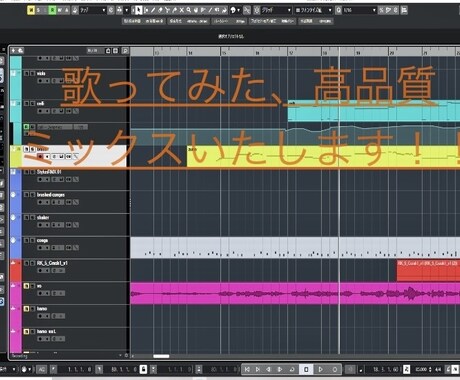Open the dropdown arrow beside hand icon in transport
460x380 pixels.
pyautogui.click(x=30, y=369)
